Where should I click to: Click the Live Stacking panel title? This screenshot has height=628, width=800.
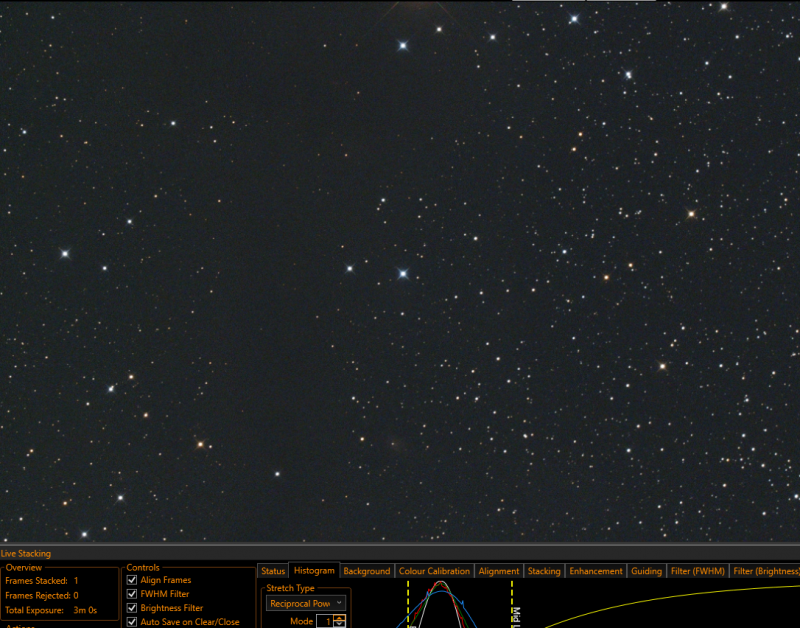[x=26, y=554]
